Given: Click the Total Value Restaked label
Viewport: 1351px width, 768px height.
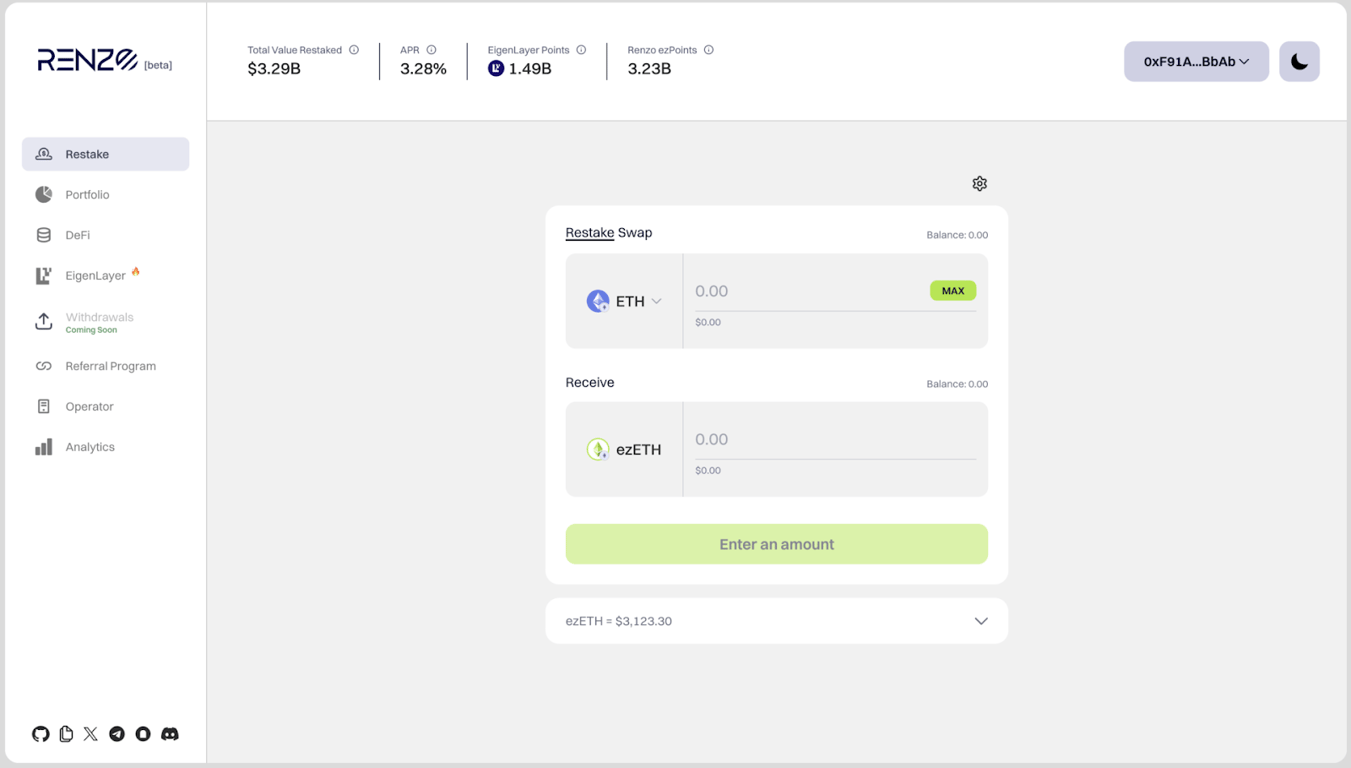Looking at the screenshot, I should (x=295, y=50).
